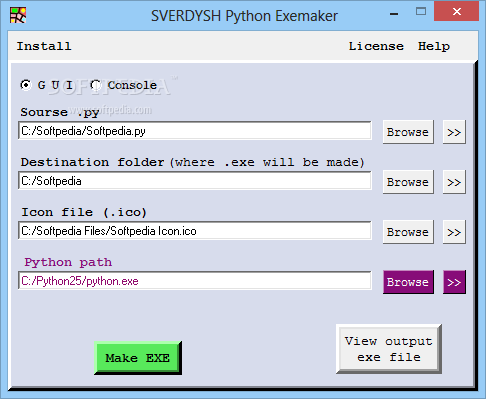Click the purple 'Python path' label
486x399 pixels.
tap(68, 262)
